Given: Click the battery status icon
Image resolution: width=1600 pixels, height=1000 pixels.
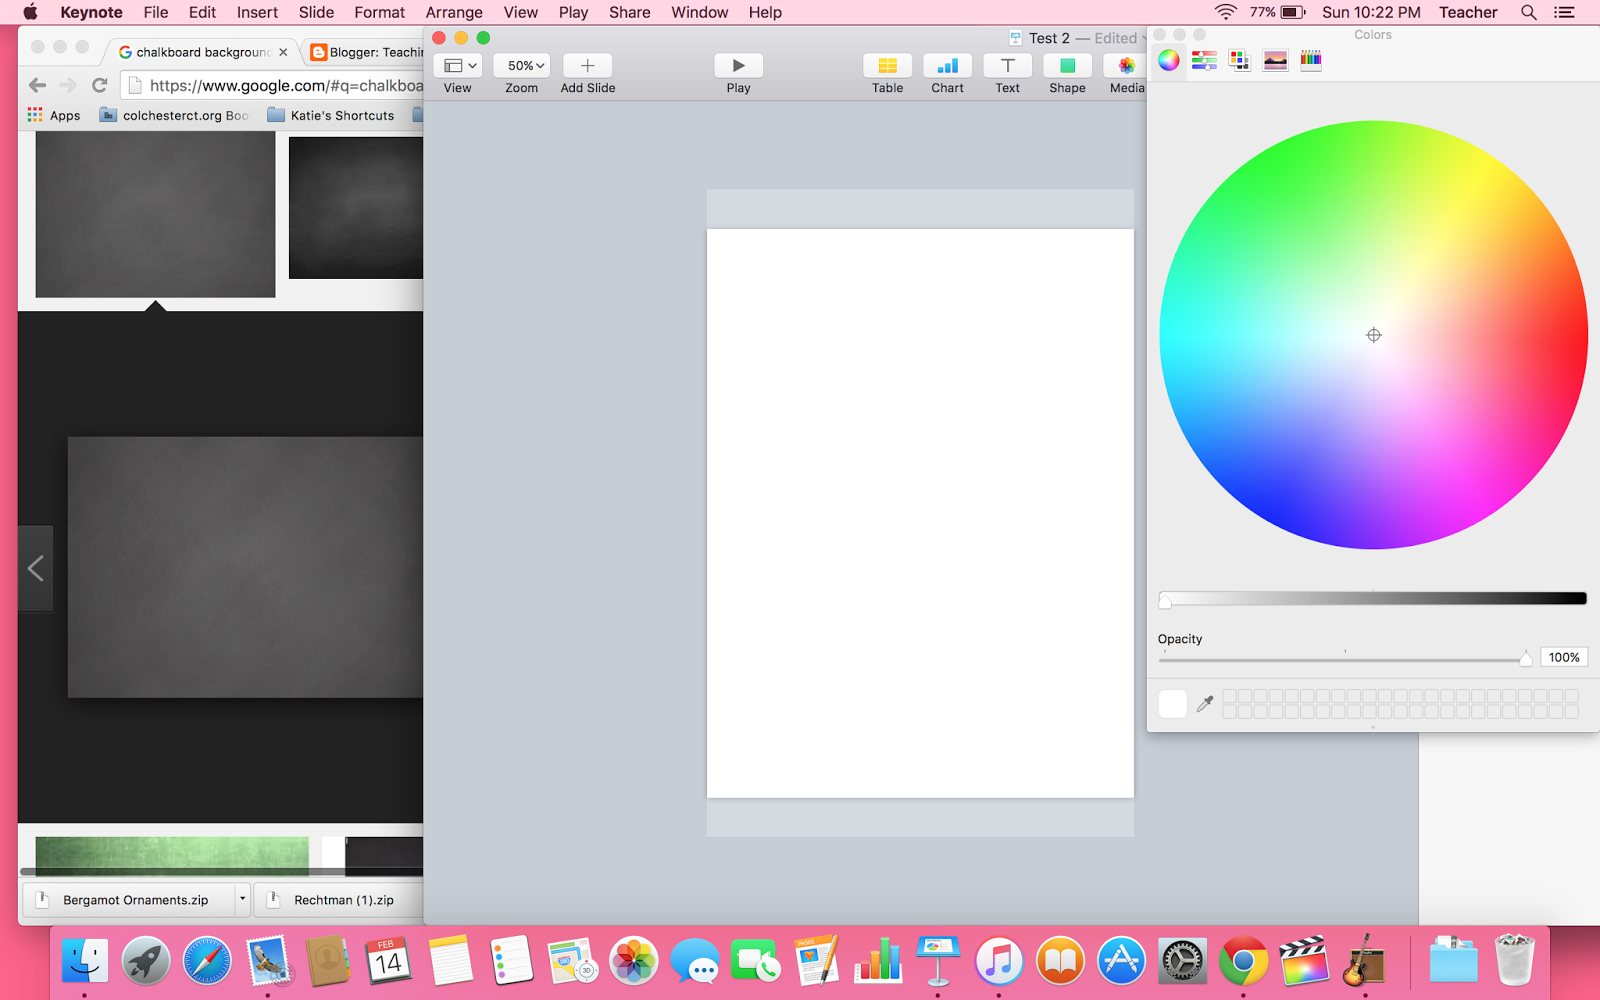Looking at the screenshot, I should 1293,12.
